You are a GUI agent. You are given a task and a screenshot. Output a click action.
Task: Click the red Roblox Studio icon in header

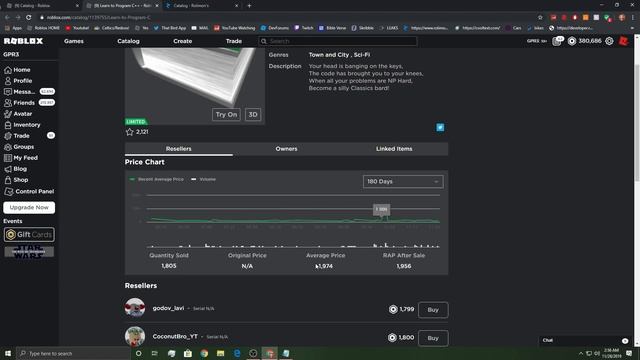(623, 41)
